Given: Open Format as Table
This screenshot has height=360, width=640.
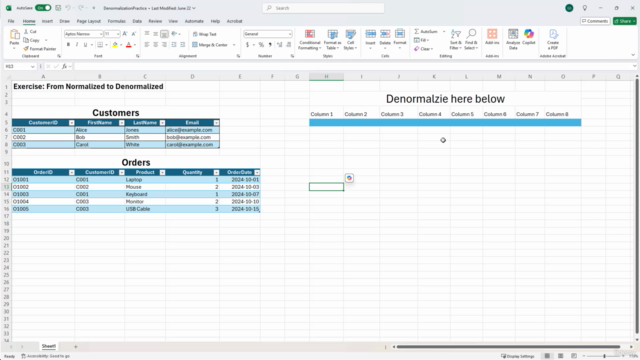Looking at the screenshot, I should tap(332, 40).
